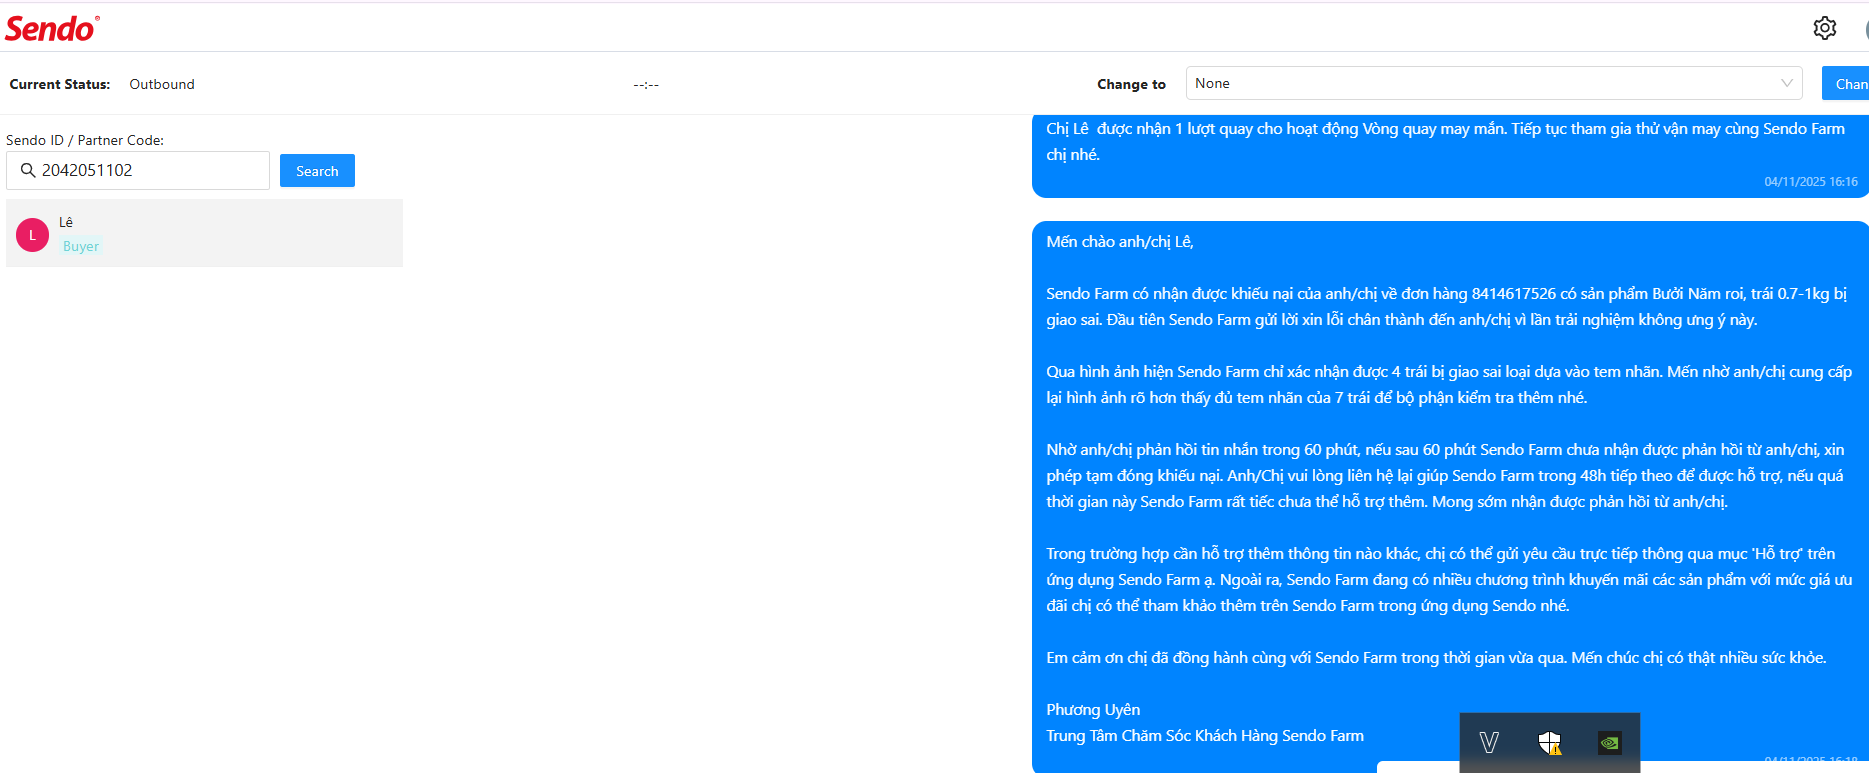Open the V app tray icon
Image resolution: width=1869 pixels, height=773 pixels.
[1489, 742]
